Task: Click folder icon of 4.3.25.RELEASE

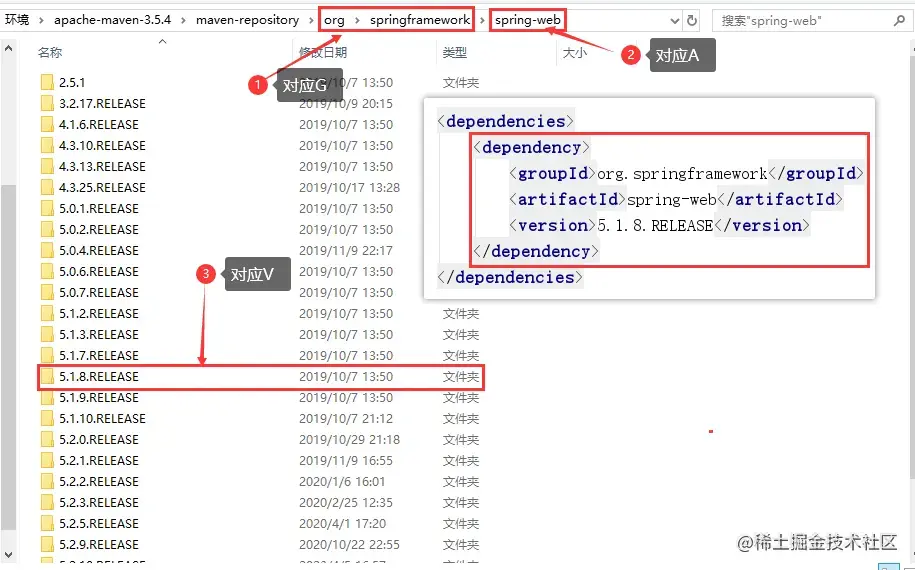Action: point(47,187)
